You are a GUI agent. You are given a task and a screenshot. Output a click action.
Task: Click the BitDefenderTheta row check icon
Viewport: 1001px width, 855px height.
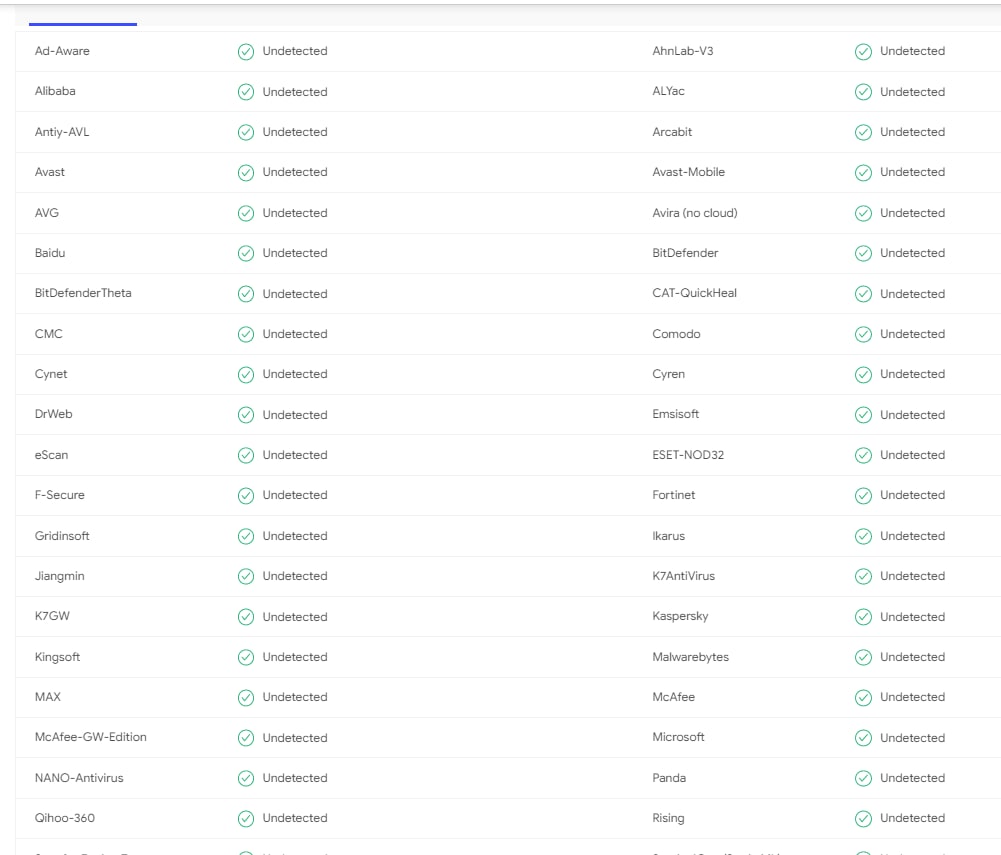pos(246,294)
